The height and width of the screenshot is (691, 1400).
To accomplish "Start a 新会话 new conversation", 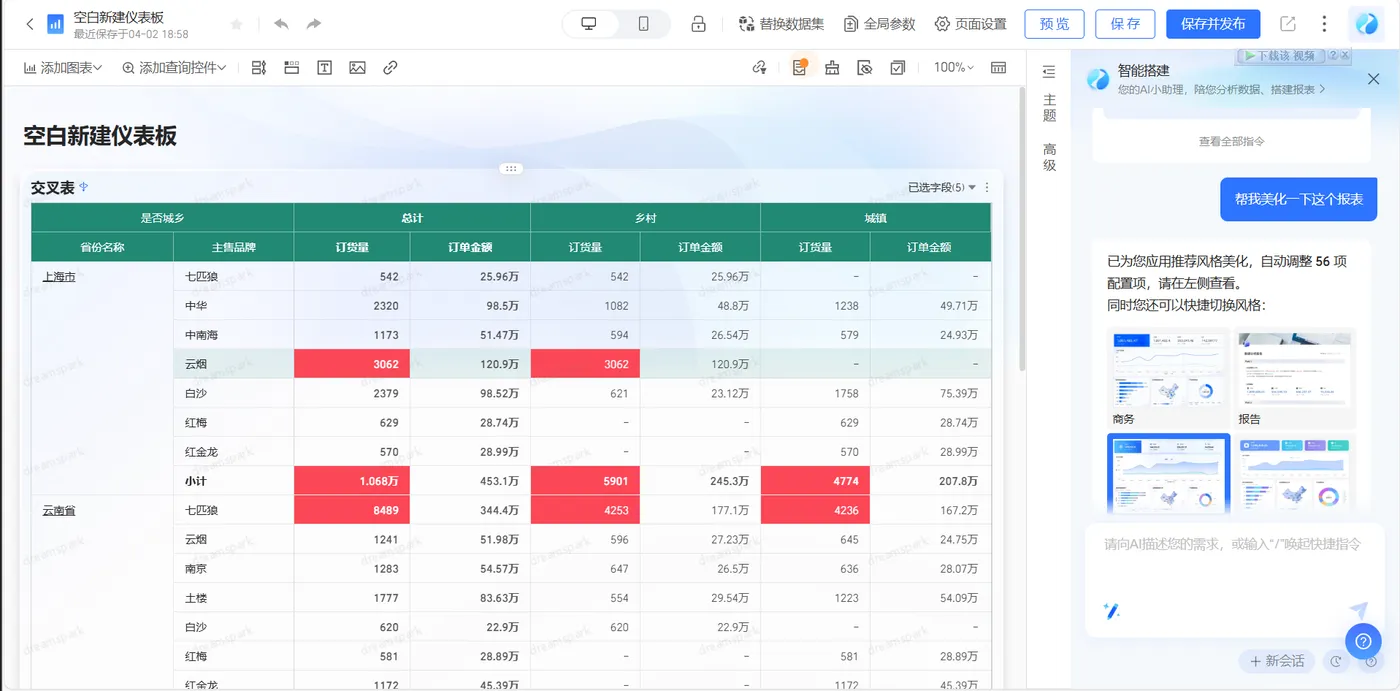I will point(1277,661).
